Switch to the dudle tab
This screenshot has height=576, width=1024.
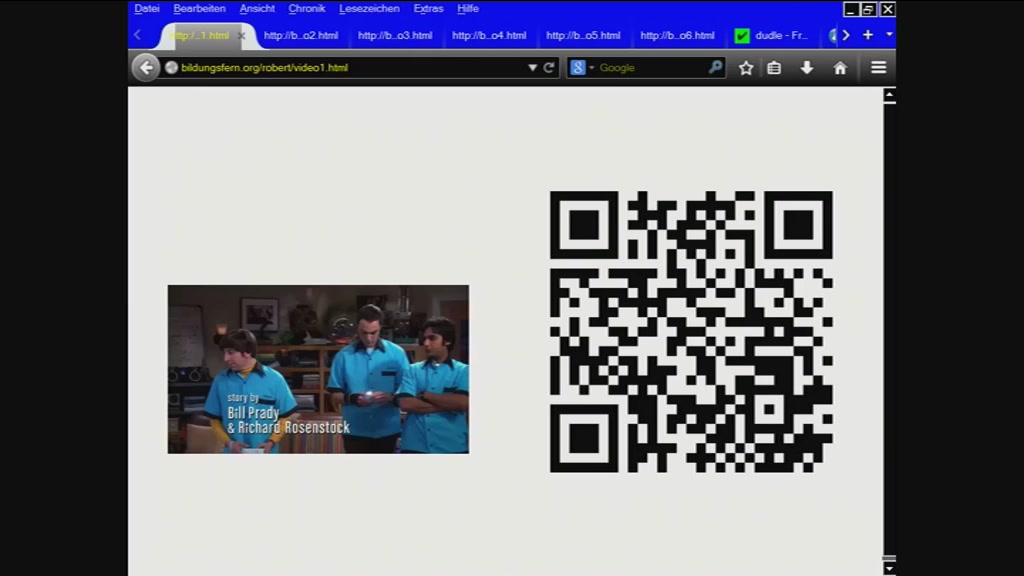(773, 36)
